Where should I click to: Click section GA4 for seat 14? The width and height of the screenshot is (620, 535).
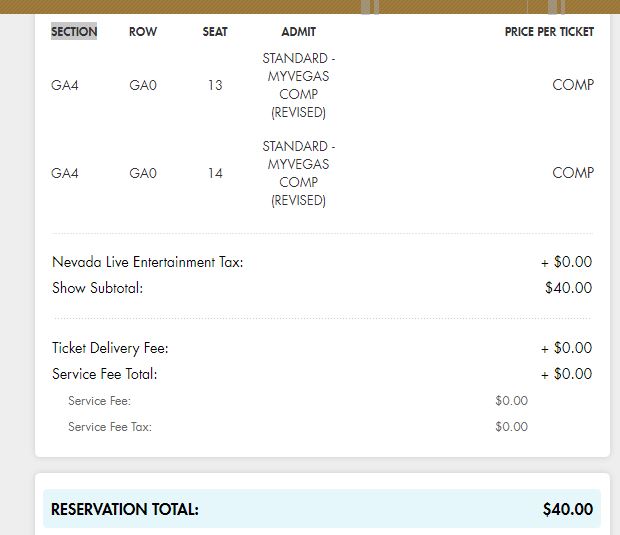[x=65, y=173]
